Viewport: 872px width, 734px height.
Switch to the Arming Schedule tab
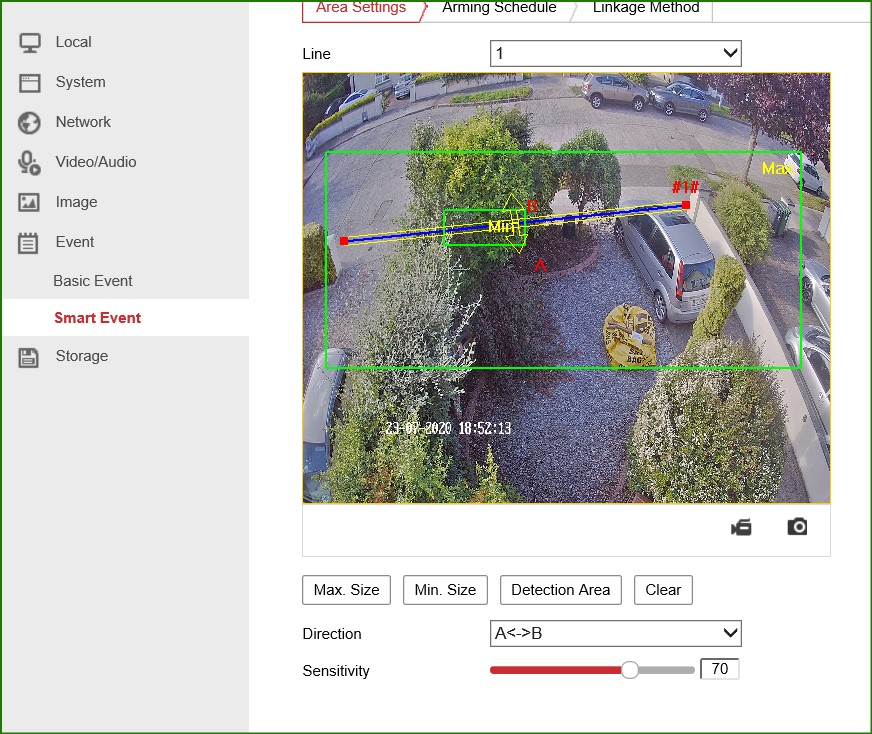(499, 8)
